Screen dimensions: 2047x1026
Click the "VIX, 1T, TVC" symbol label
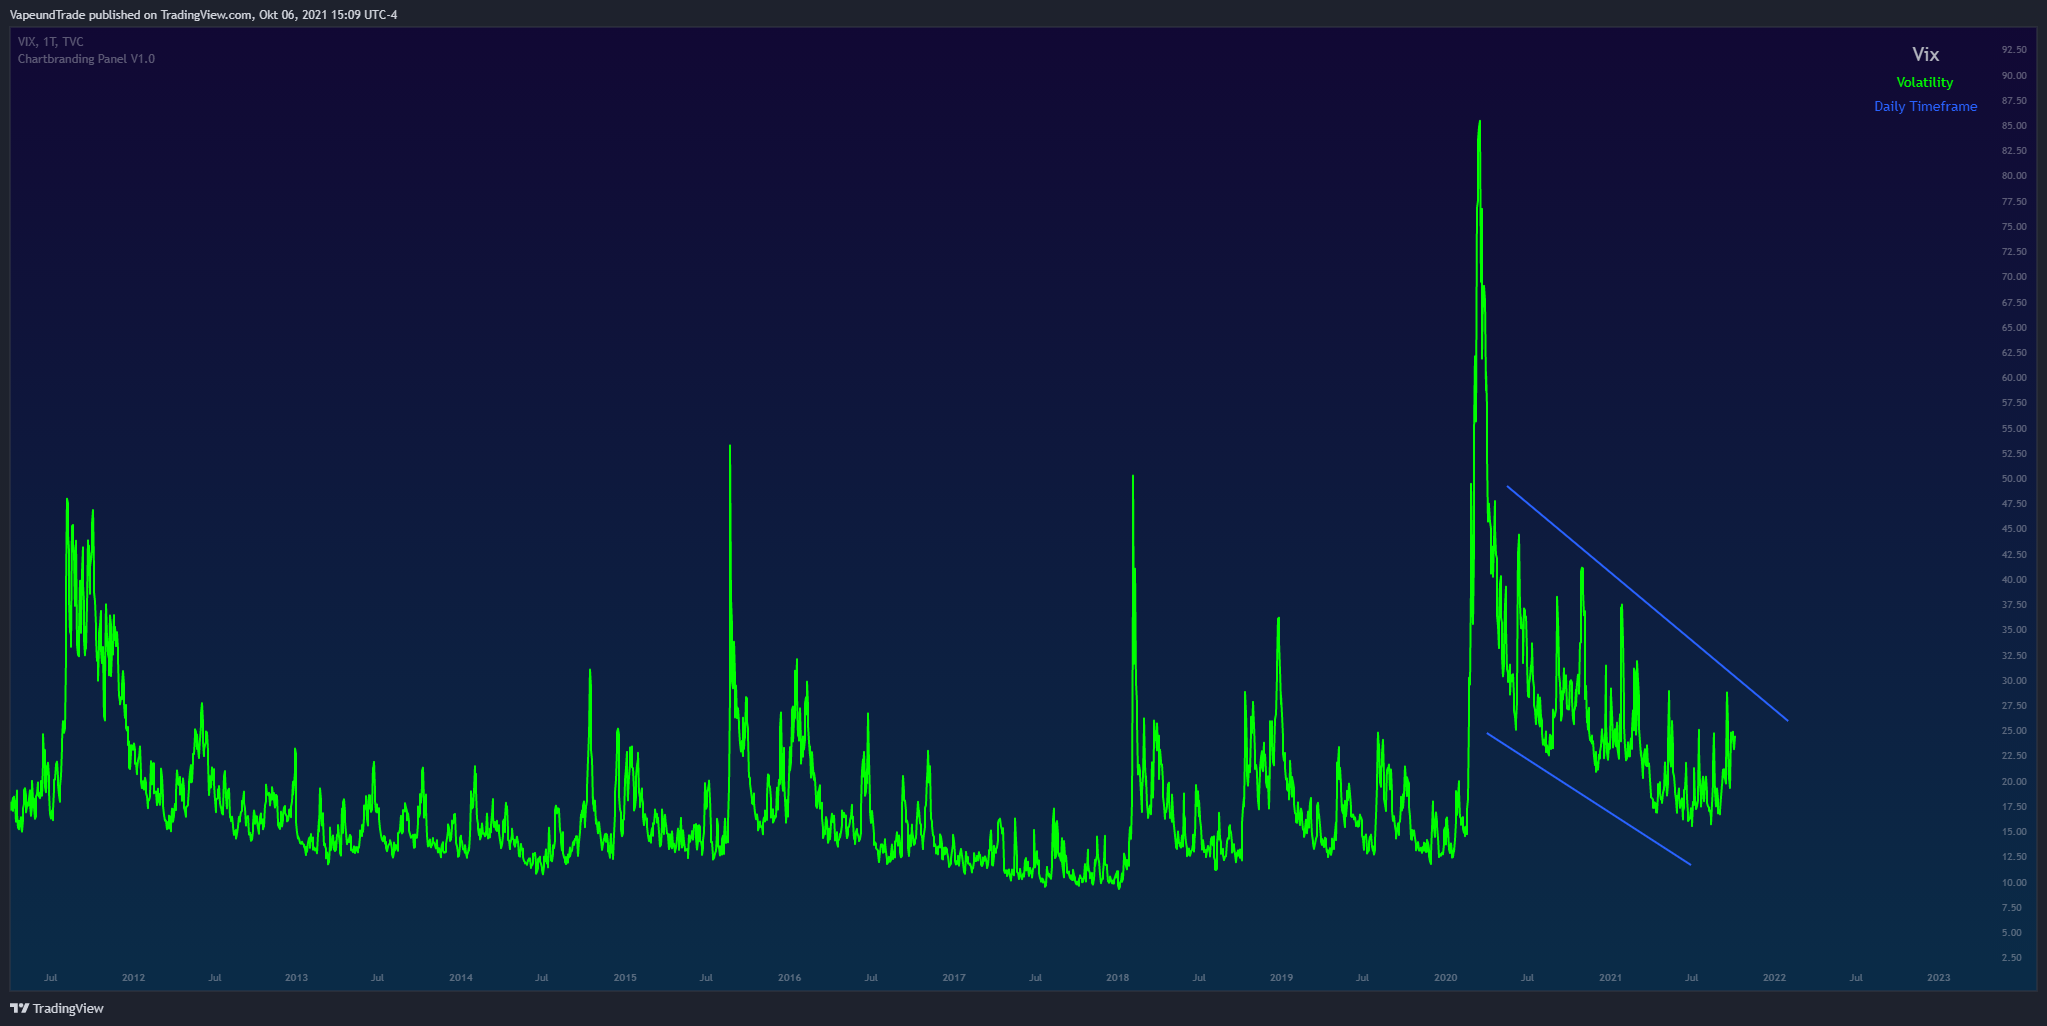(x=51, y=42)
